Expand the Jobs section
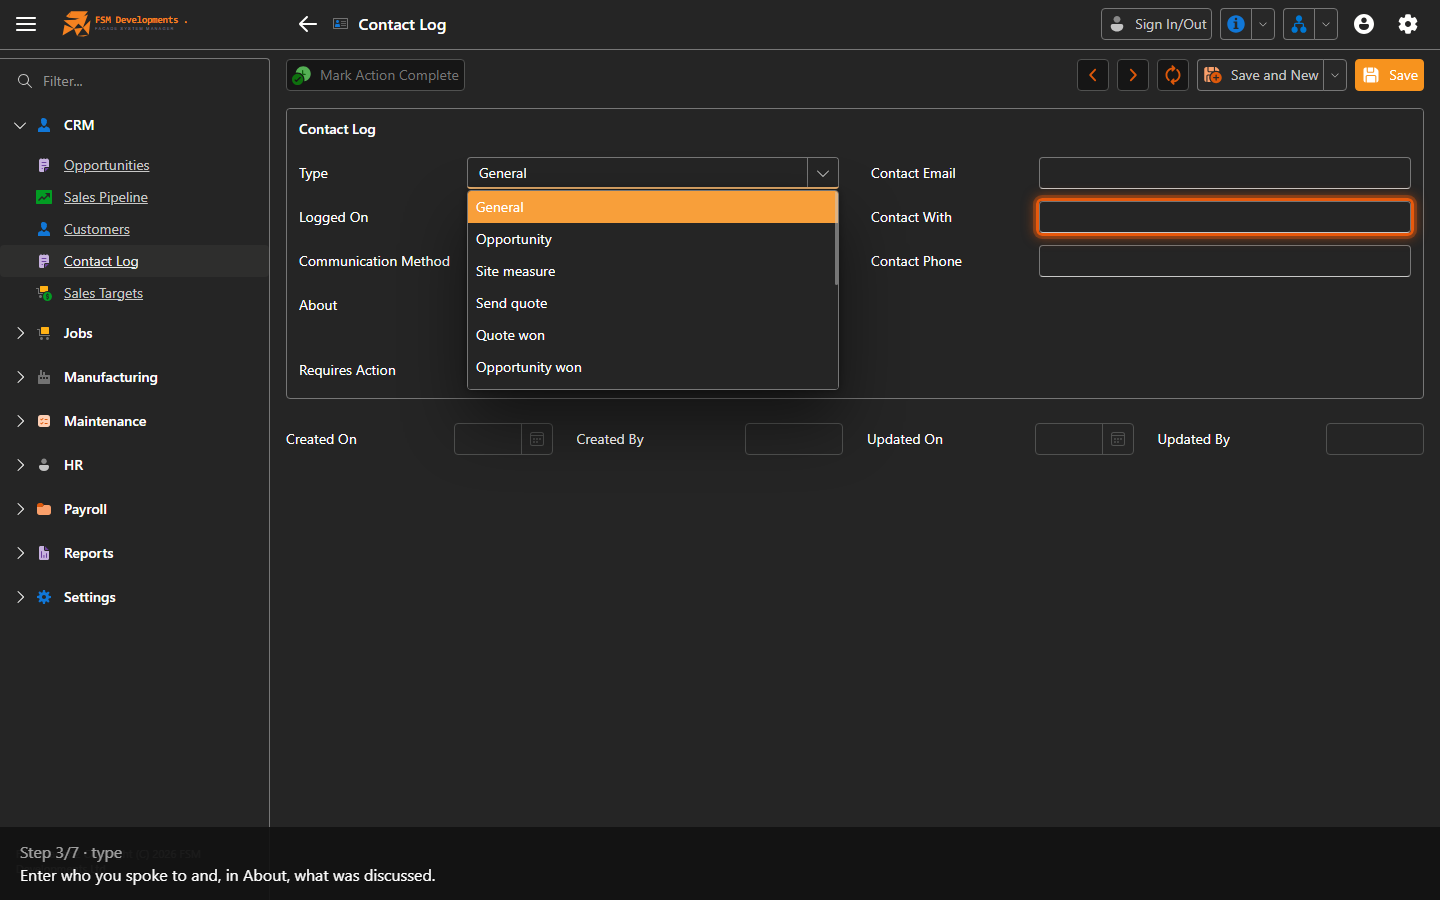Image resolution: width=1440 pixels, height=900 pixels. pos(20,333)
